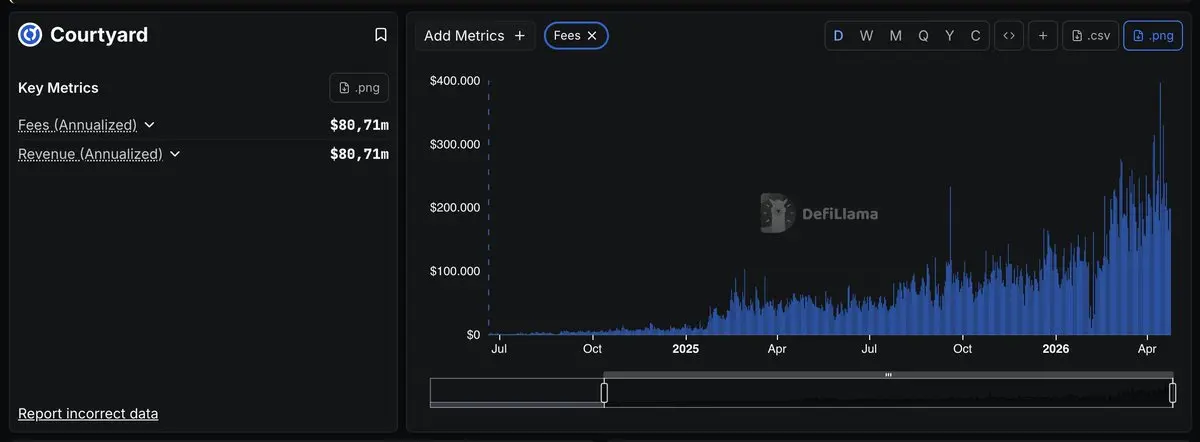Viewport: 1200px width, 442px height.
Task: Click the Report incorrect data link
Action: [88, 414]
